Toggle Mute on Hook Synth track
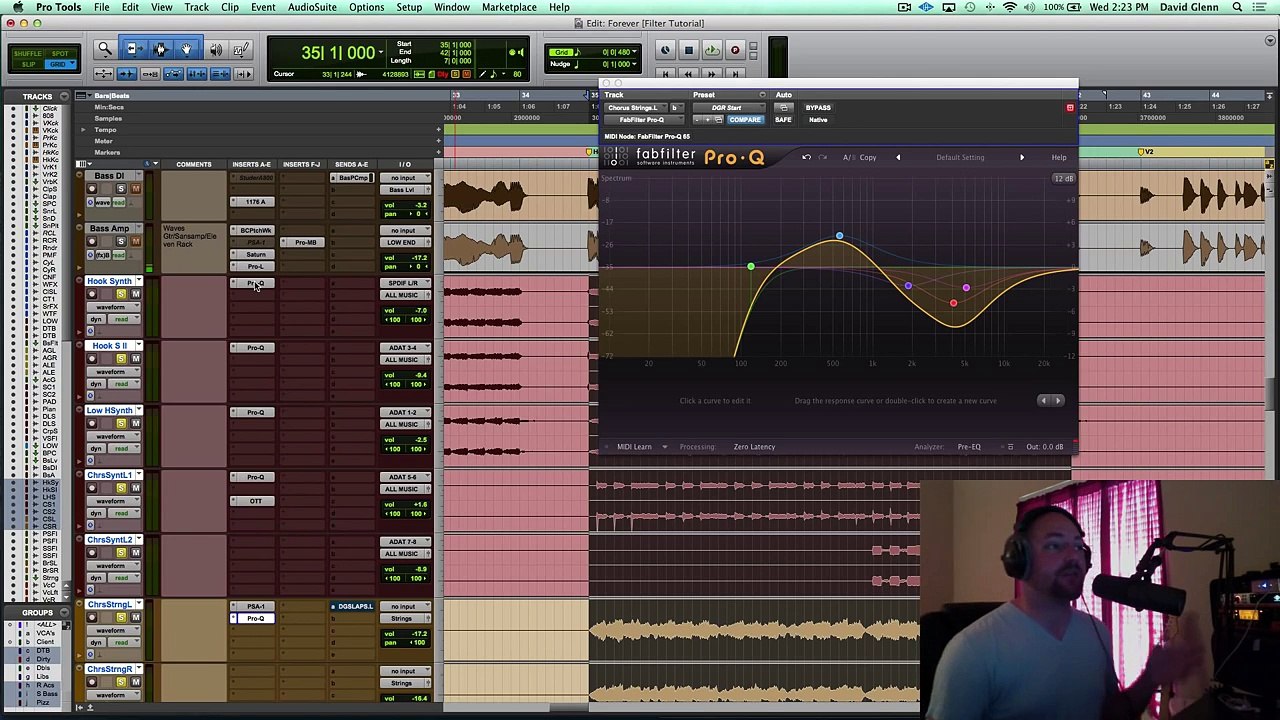The width and height of the screenshot is (1280, 720). tap(135, 294)
